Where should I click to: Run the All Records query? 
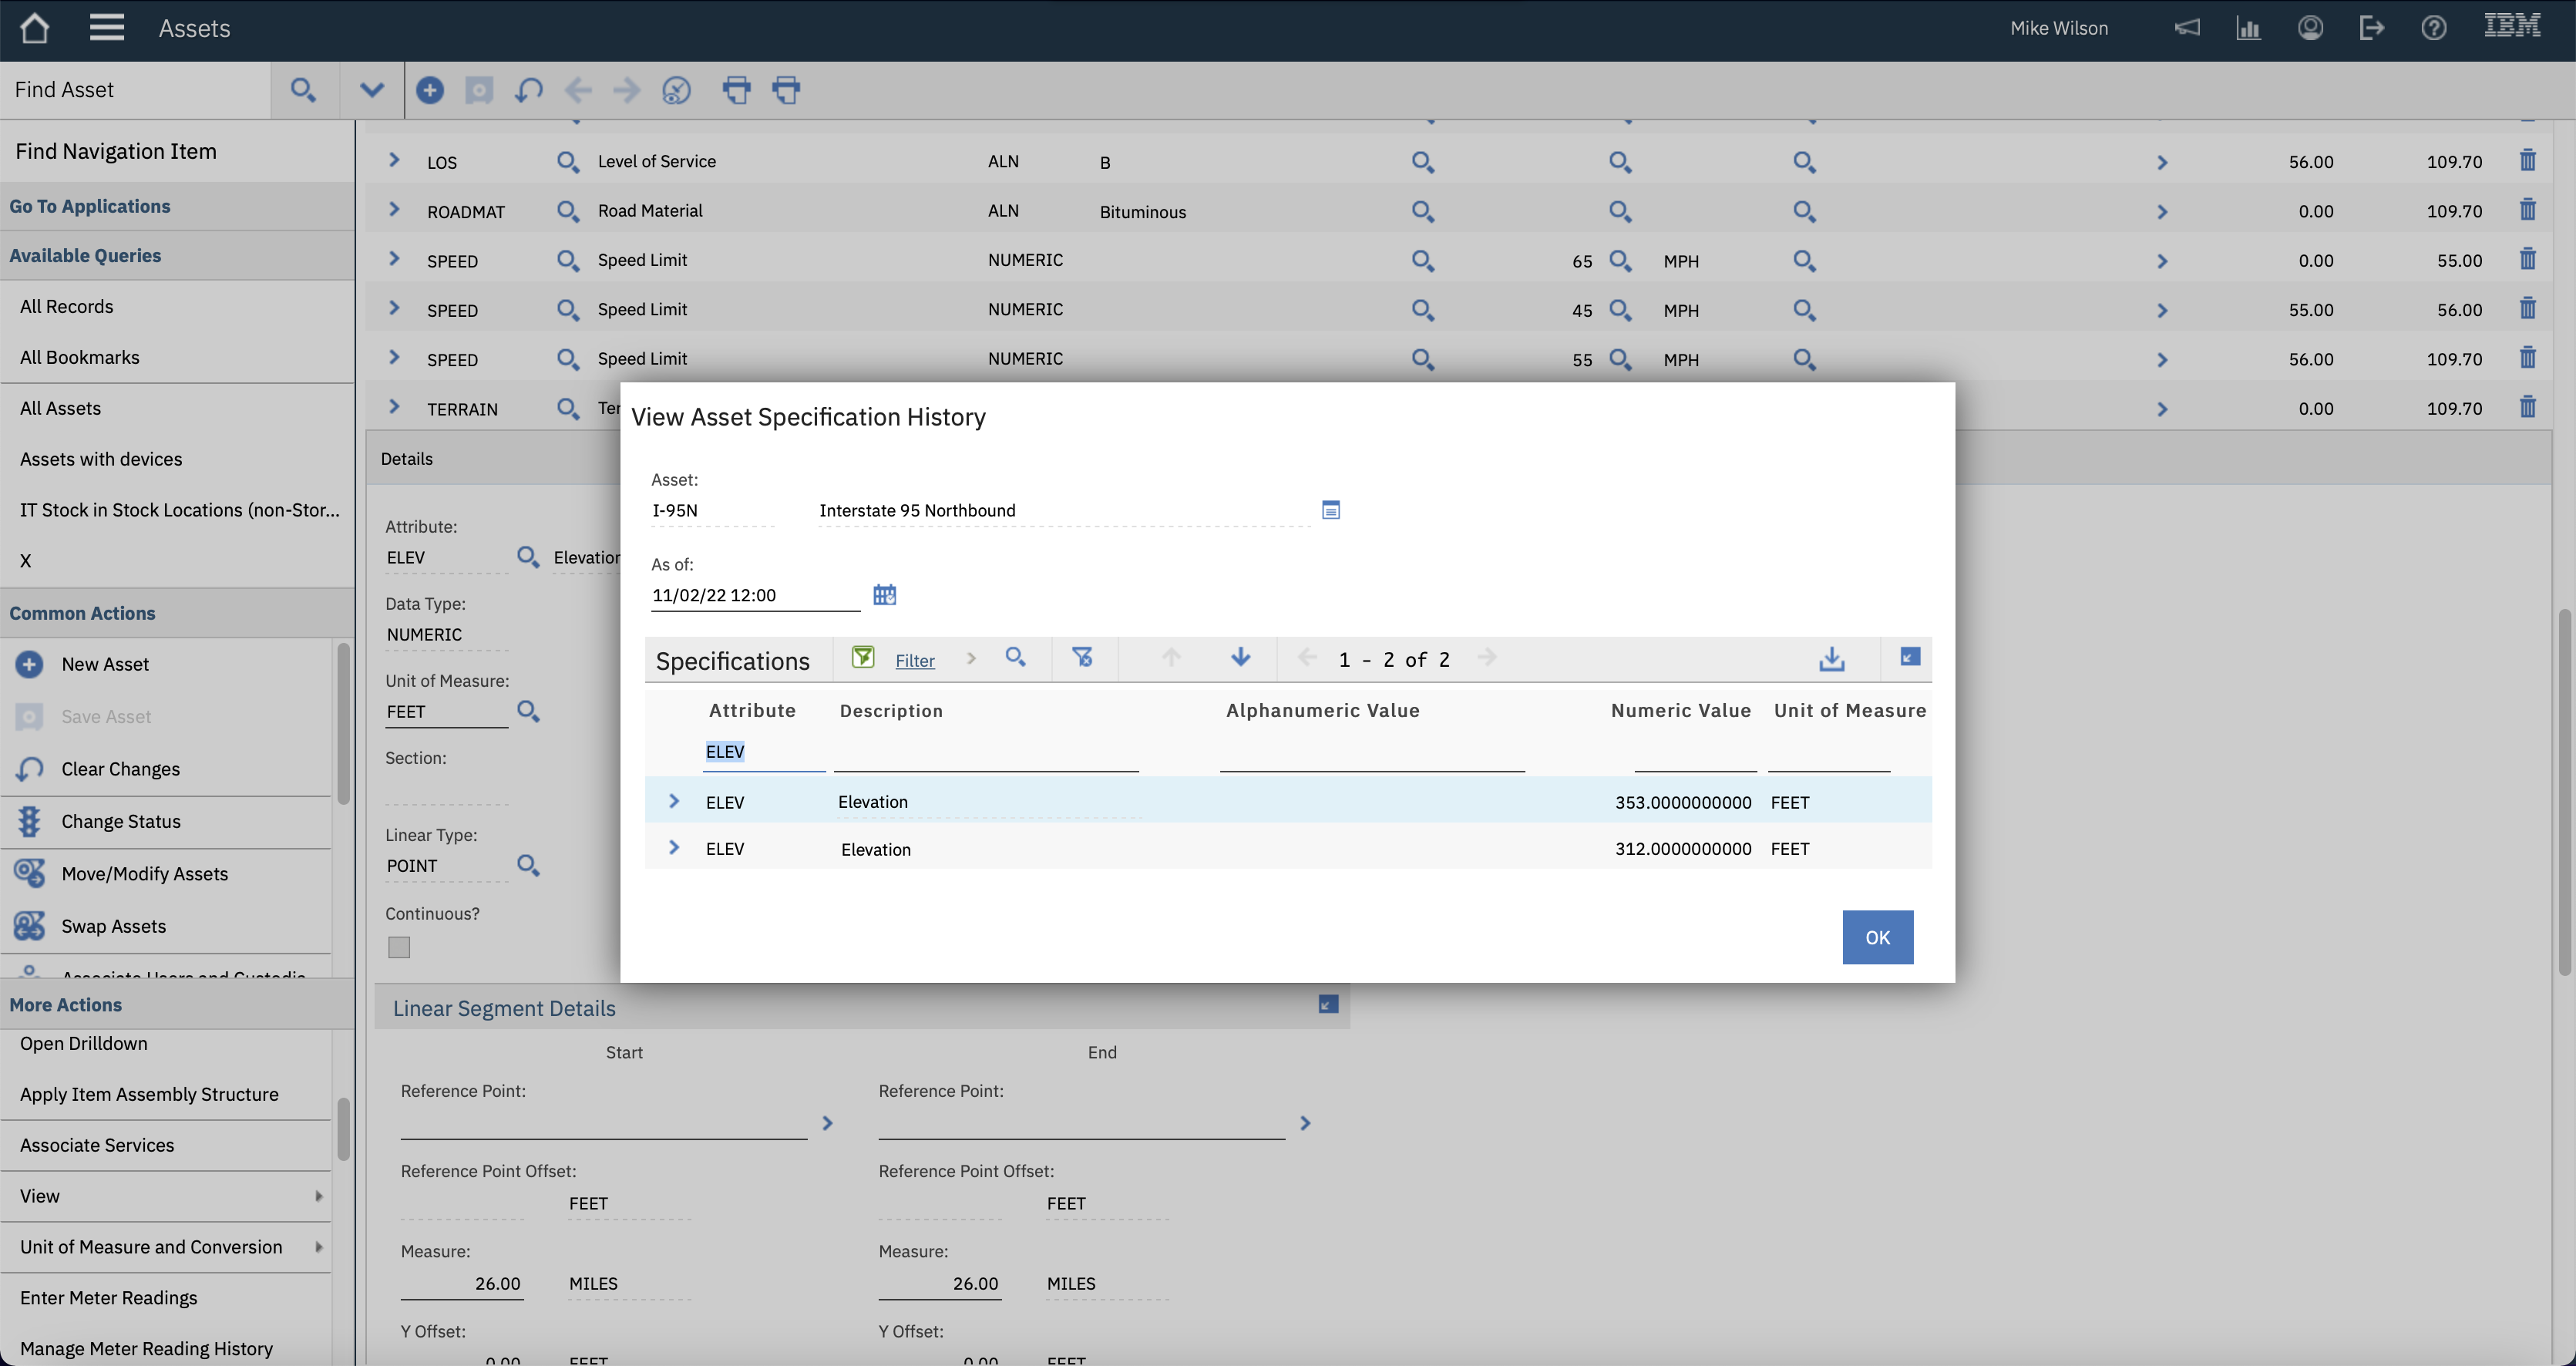coord(66,306)
